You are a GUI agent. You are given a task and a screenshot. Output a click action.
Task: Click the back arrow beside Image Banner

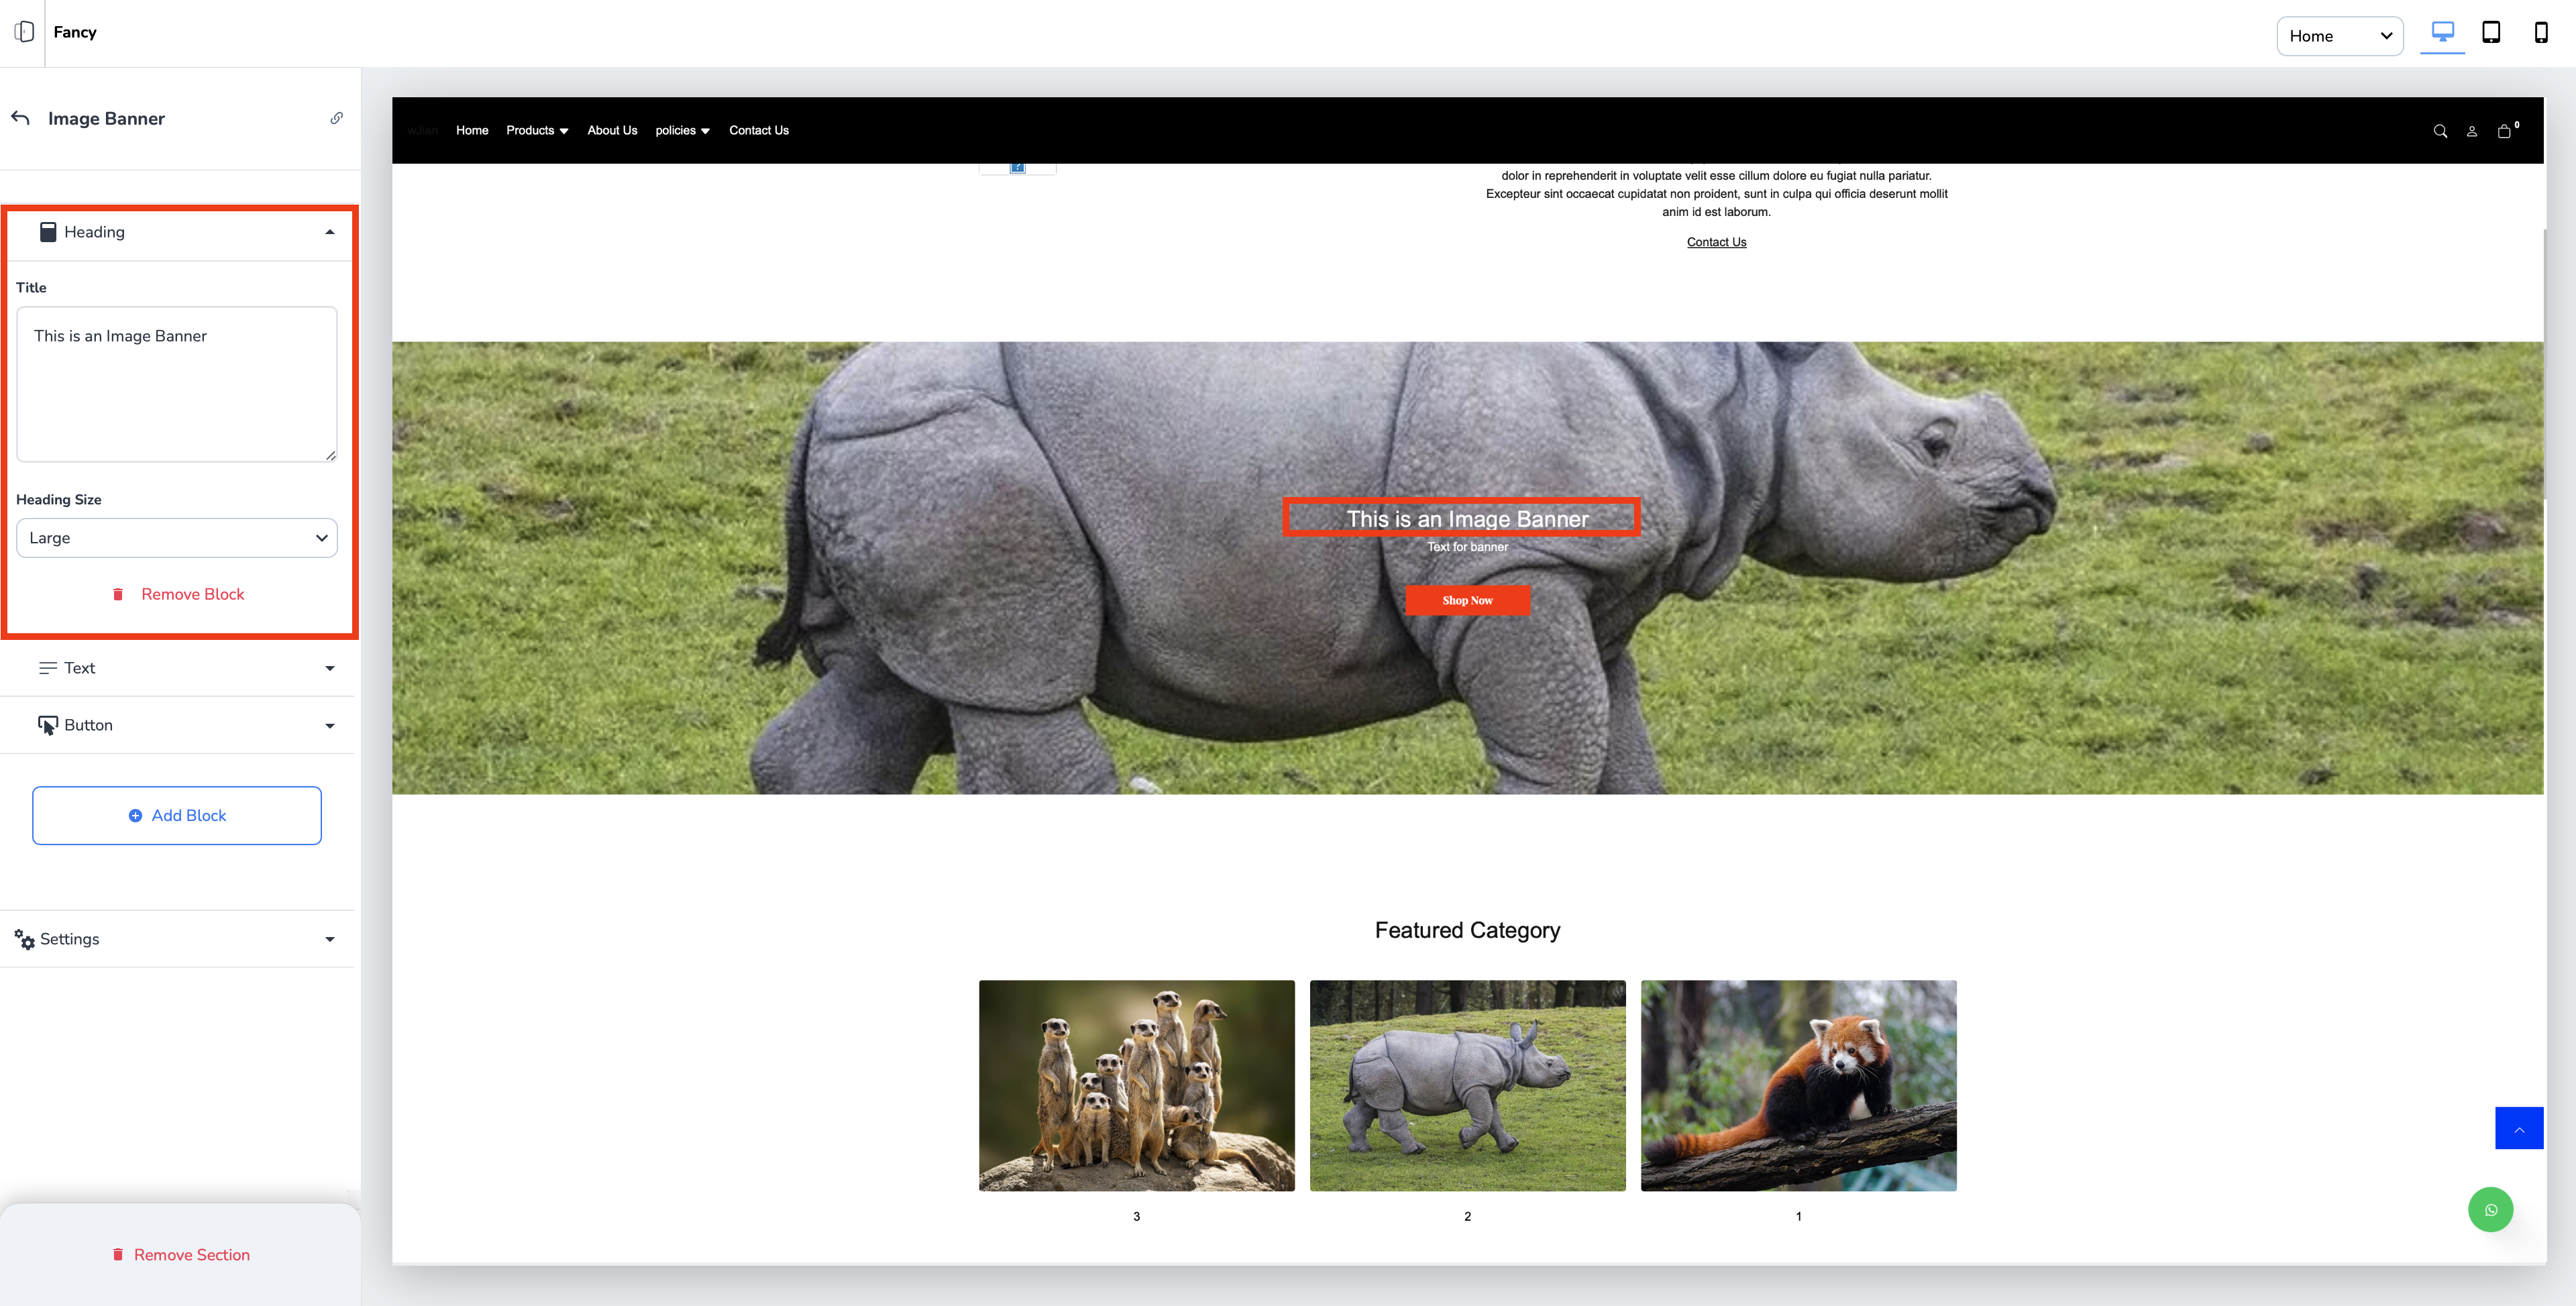point(20,118)
